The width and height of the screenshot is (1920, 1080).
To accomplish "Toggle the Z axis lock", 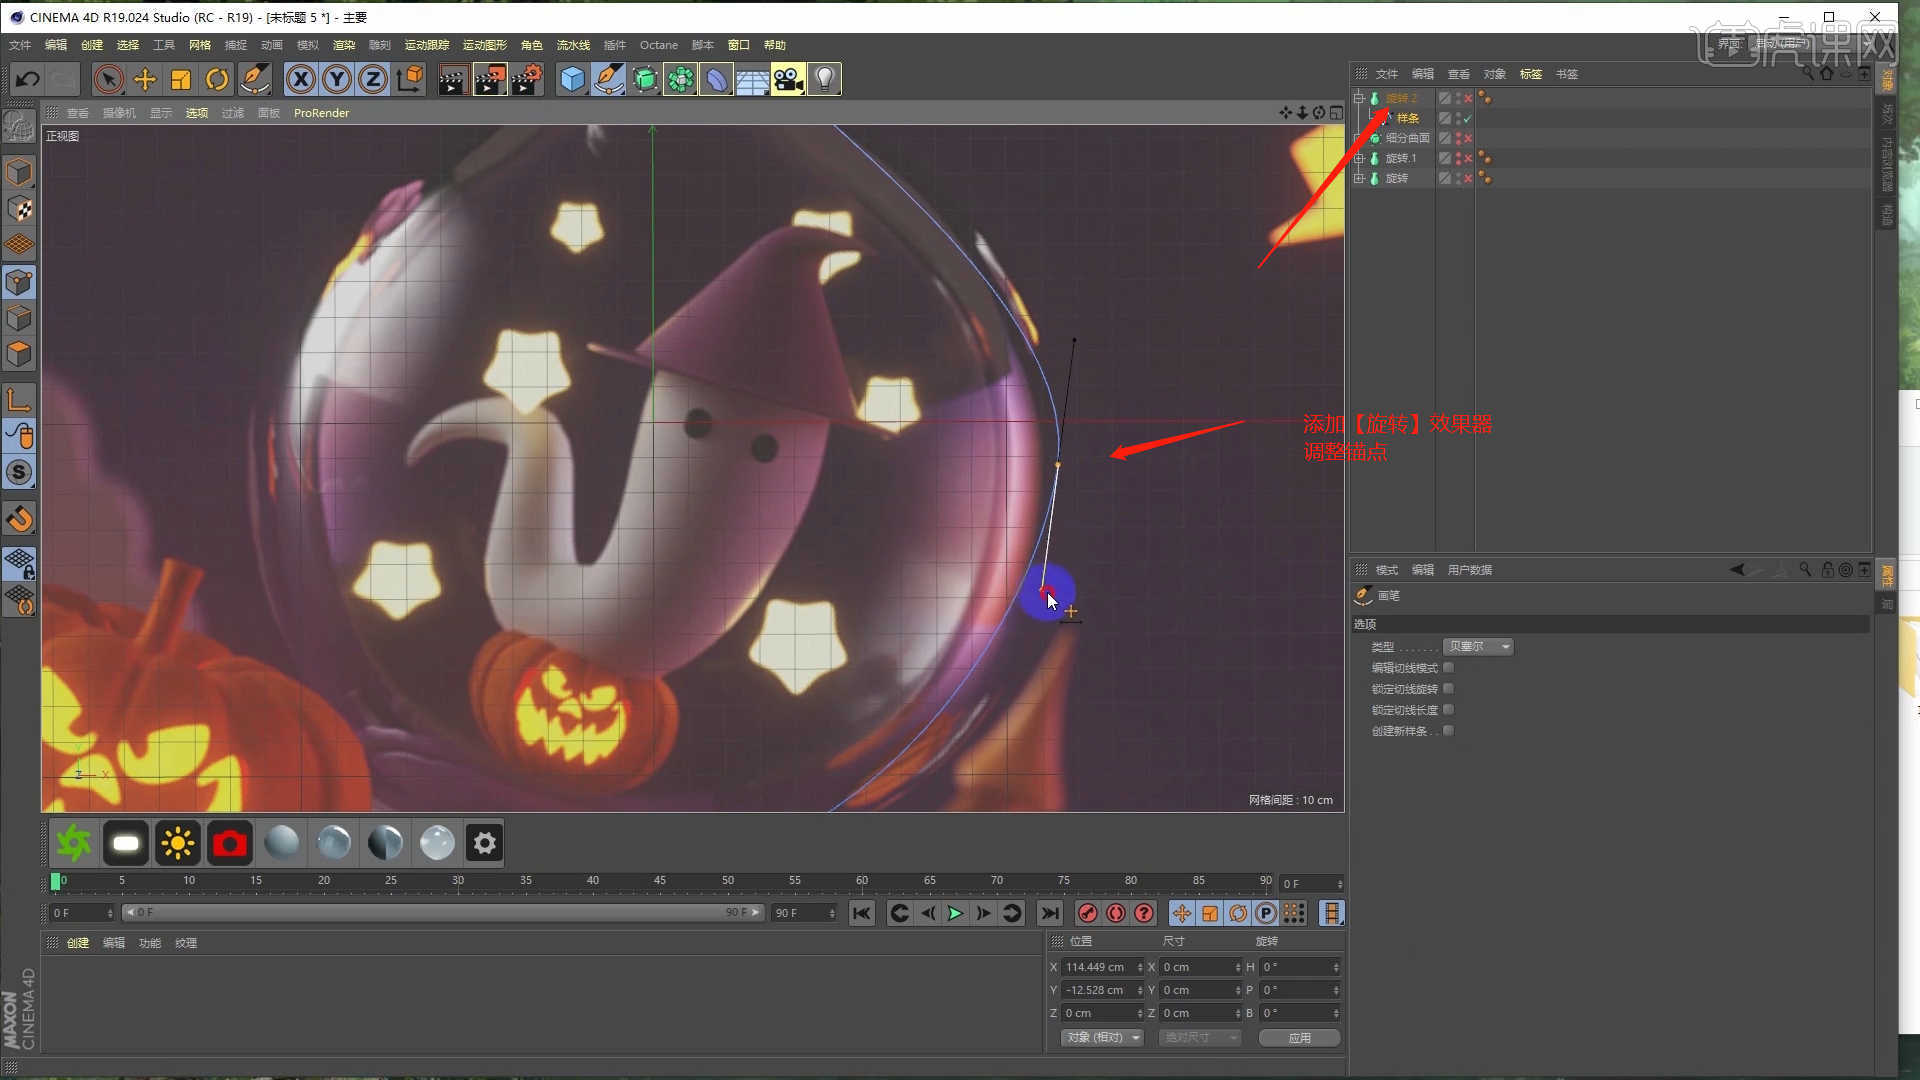I will pyautogui.click(x=373, y=79).
